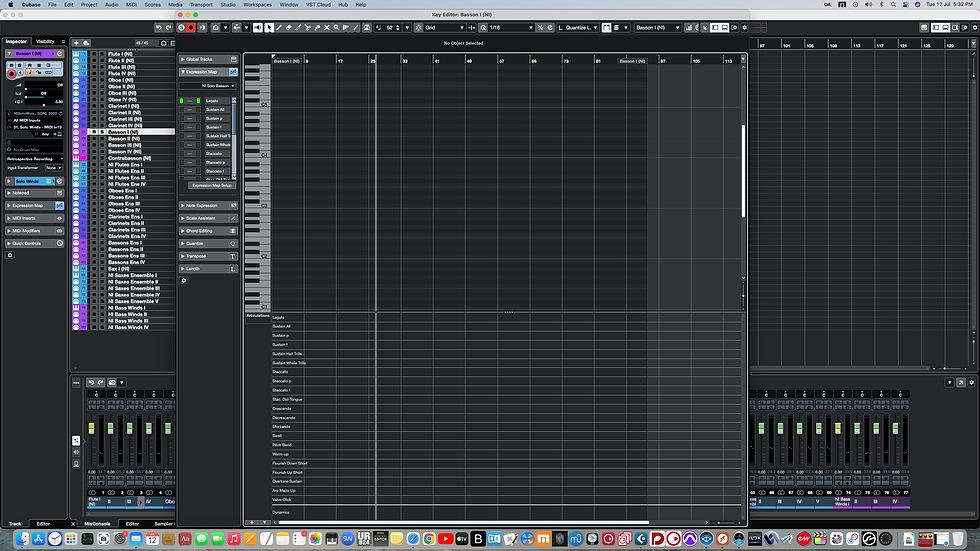
Task: Select the Draw pencil tool
Action: click(x=279, y=27)
